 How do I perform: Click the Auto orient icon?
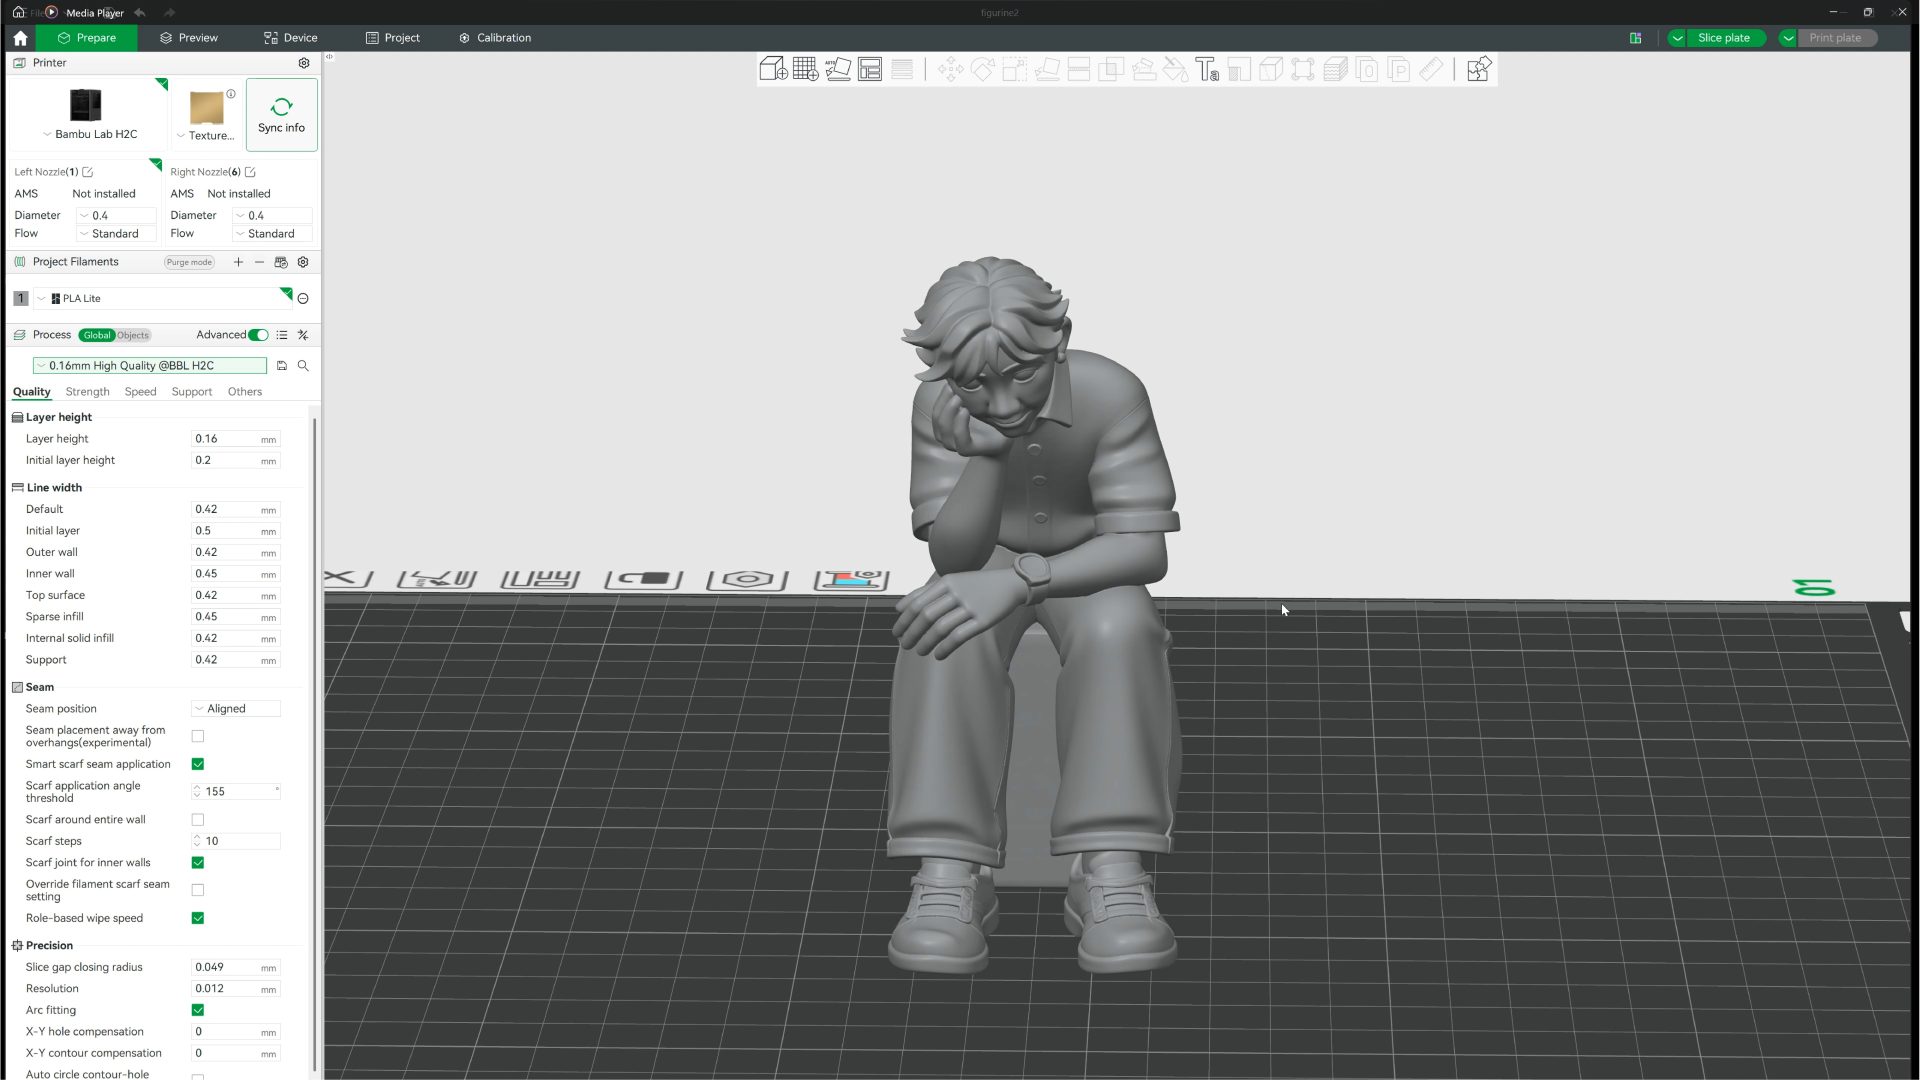[x=838, y=69]
